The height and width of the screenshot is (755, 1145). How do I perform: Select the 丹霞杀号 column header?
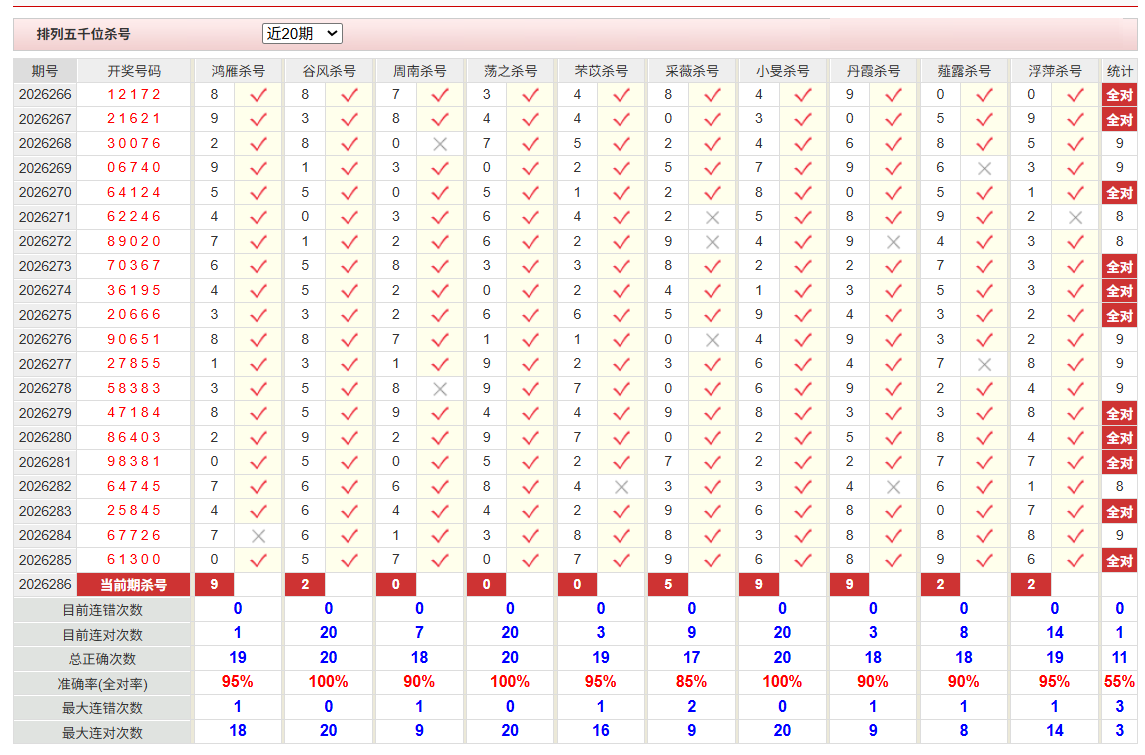873,71
